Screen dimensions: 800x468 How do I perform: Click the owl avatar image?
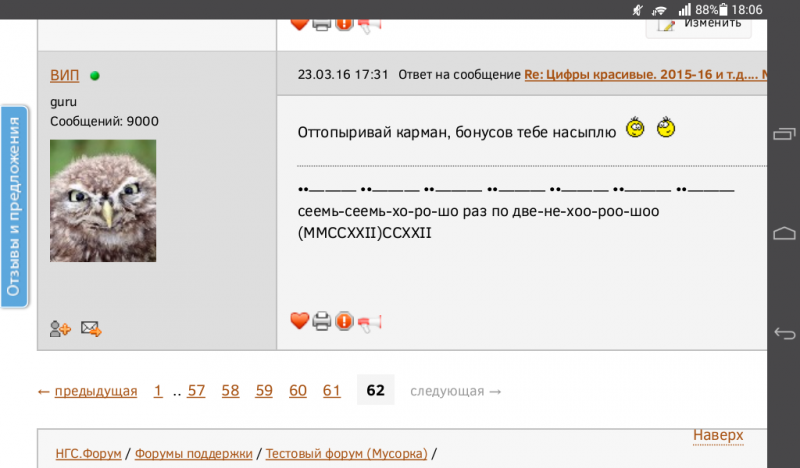pyautogui.click(x=103, y=201)
